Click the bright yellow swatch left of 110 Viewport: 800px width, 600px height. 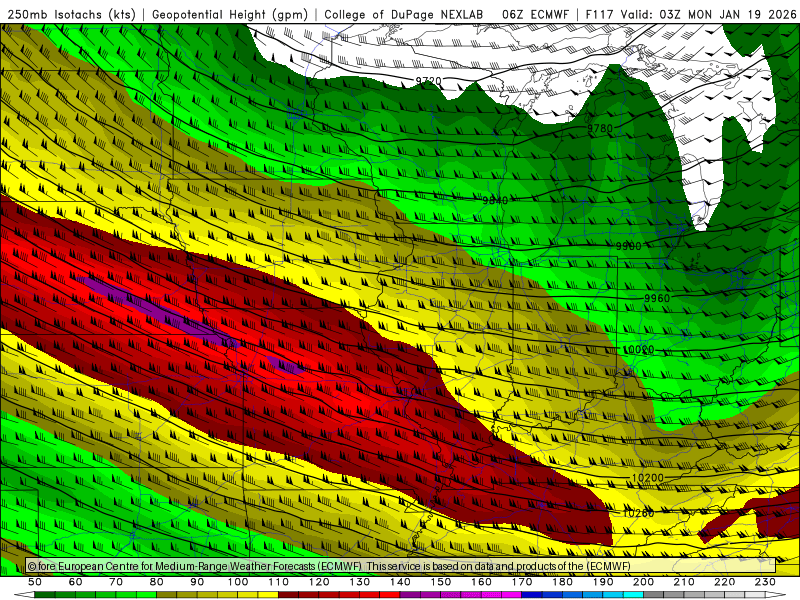268,595
